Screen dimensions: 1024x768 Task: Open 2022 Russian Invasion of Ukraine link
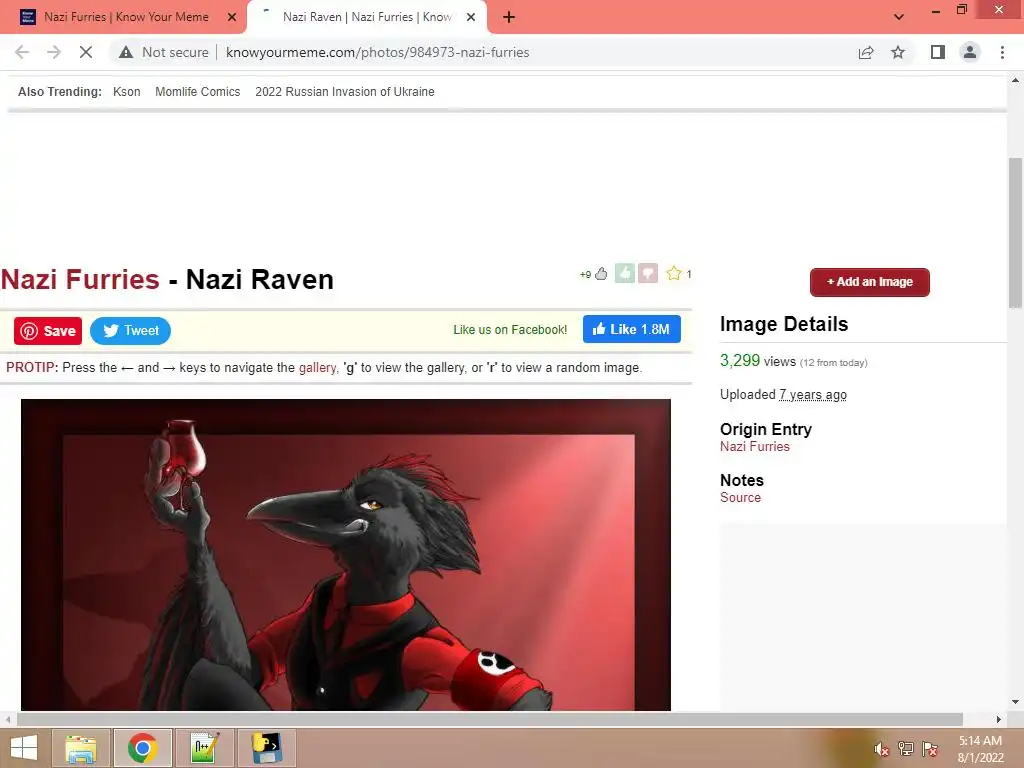tap(345, 91)
